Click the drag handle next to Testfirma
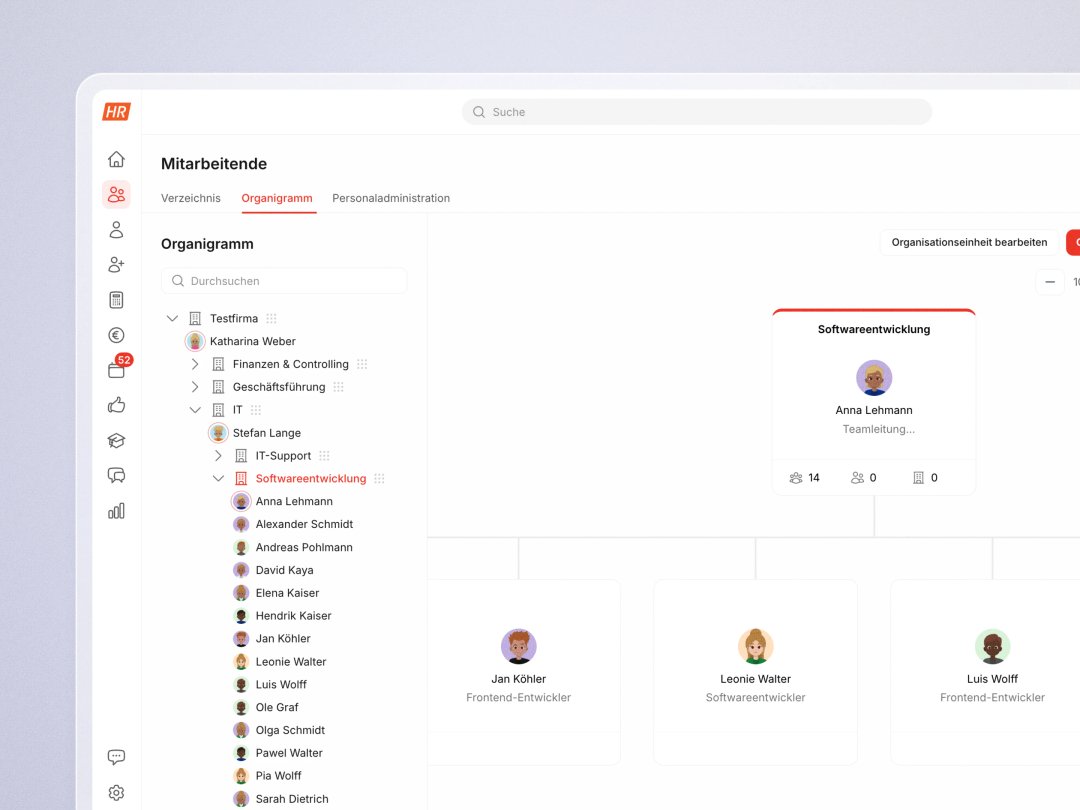The width and height of the screenshot is (1080, 810). click(x=271, y=318)
